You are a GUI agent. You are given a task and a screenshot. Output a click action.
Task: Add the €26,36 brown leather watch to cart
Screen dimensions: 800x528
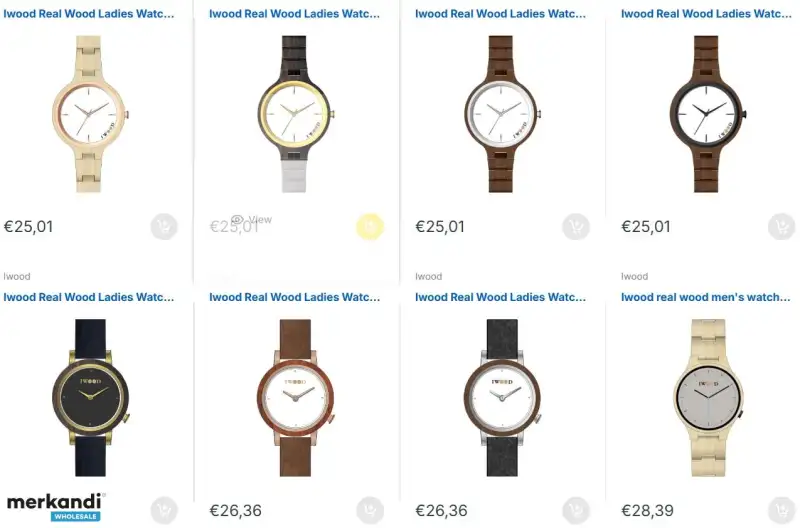click(370, 510)
